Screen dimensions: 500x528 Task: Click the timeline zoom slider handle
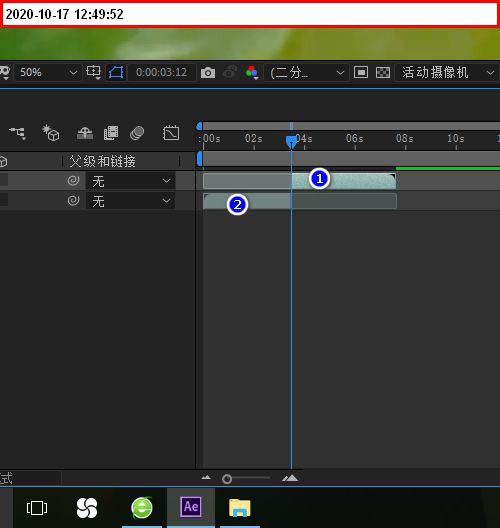click(227, 478)
